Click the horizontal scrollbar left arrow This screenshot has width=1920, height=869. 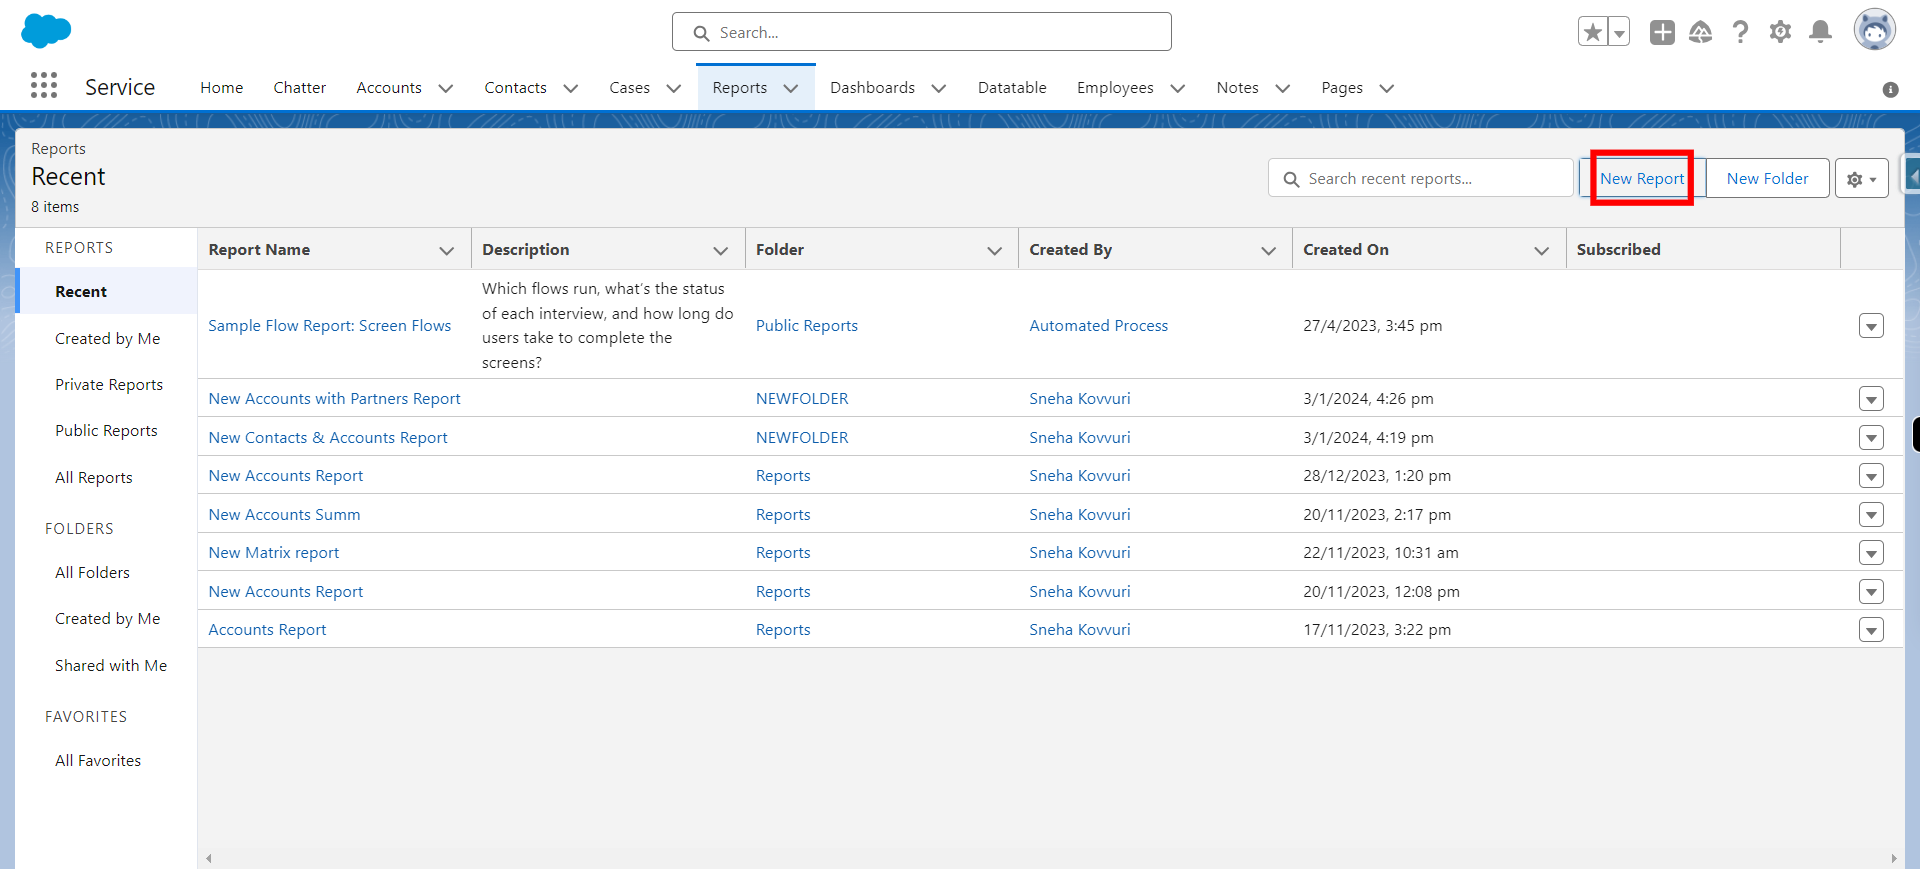tap(208, 858)
